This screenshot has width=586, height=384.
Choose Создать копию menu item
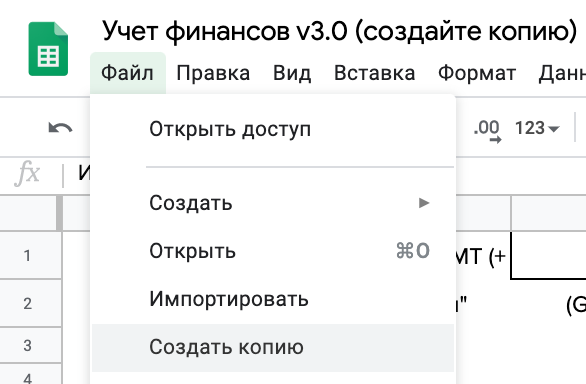273,347
